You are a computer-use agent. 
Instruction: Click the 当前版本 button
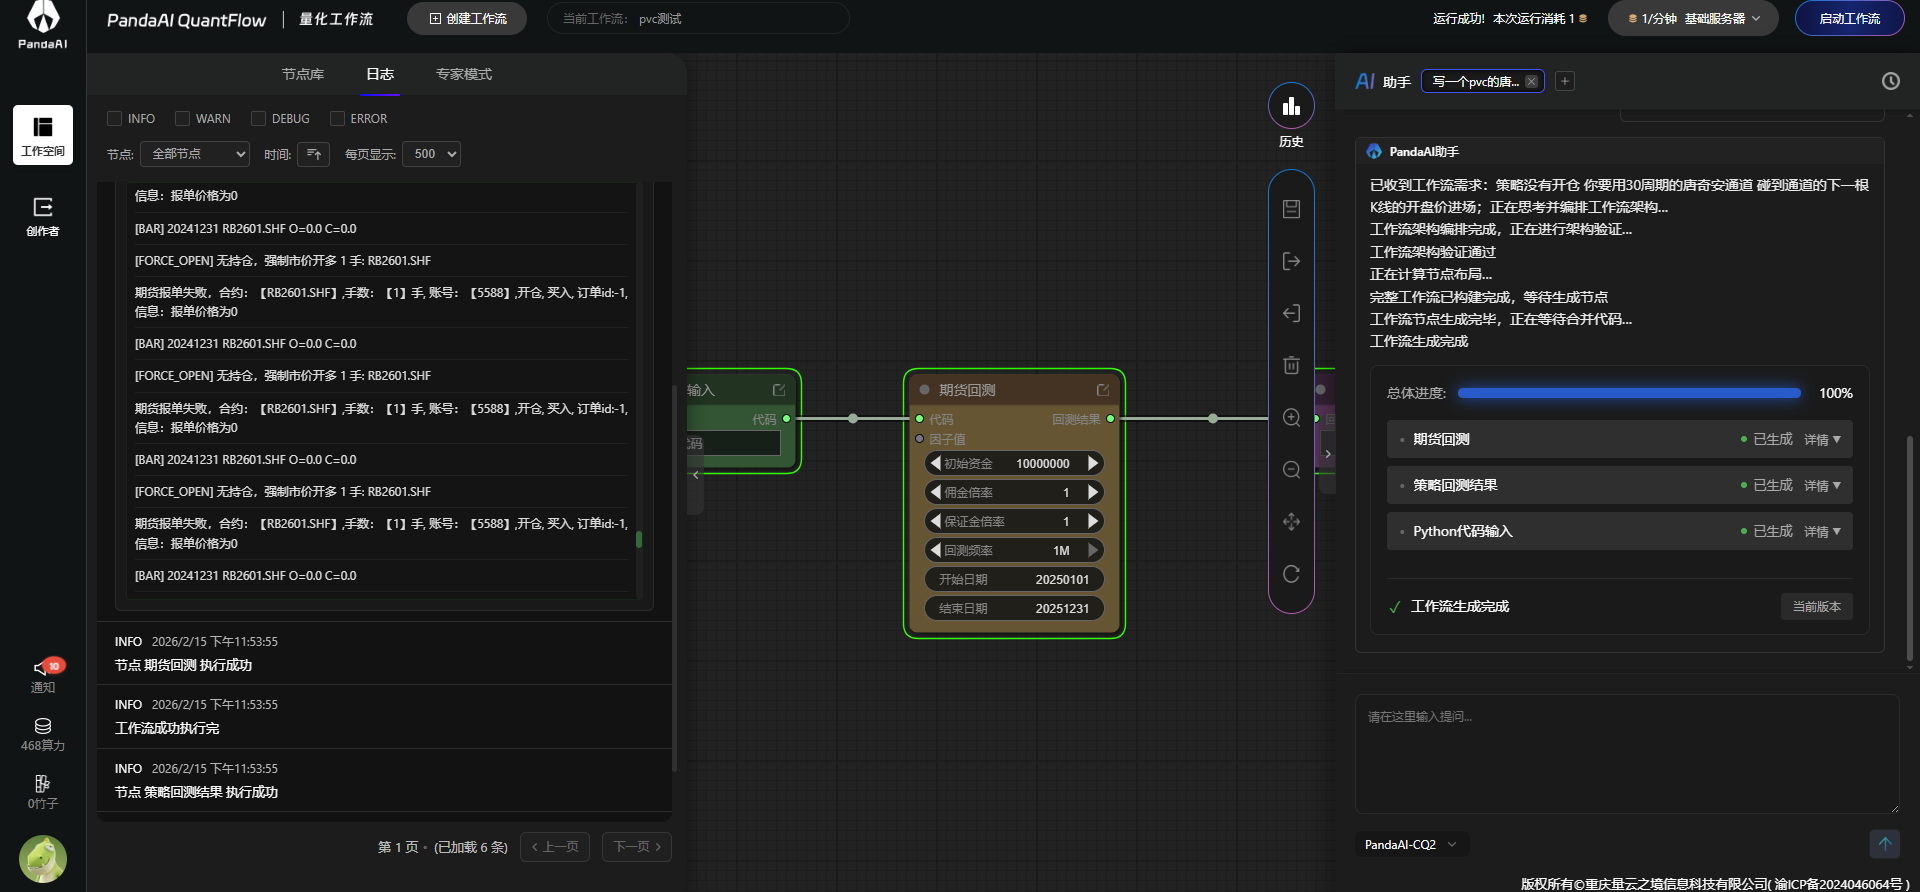tap(1816, 607)
